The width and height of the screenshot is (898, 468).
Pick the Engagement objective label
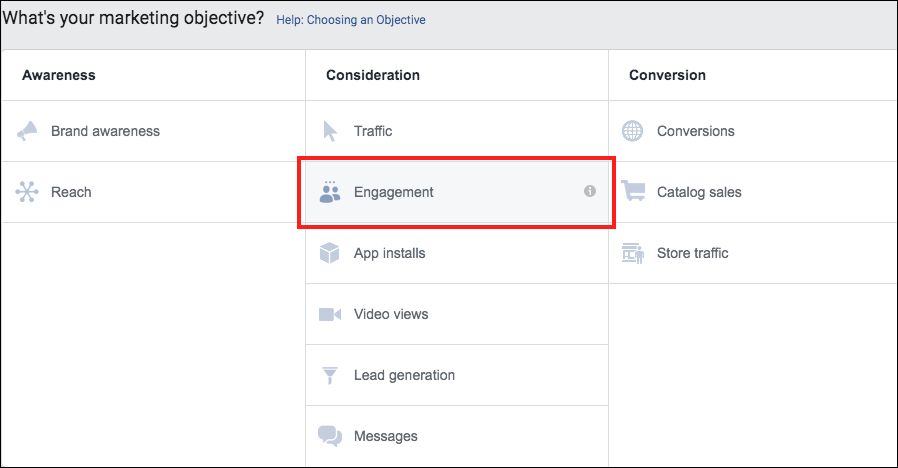[x=393, y=192]
